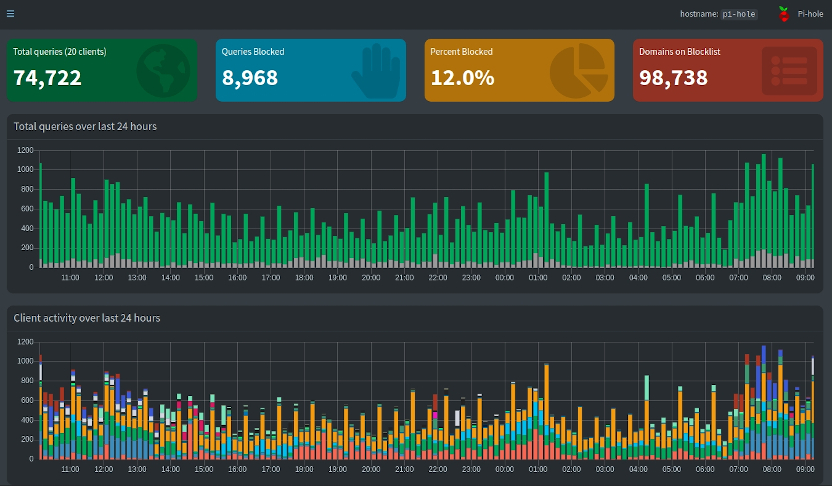Click the rightmost green bar in Total queries chart
The image size is (832, 486).
(x=813, y=215)
